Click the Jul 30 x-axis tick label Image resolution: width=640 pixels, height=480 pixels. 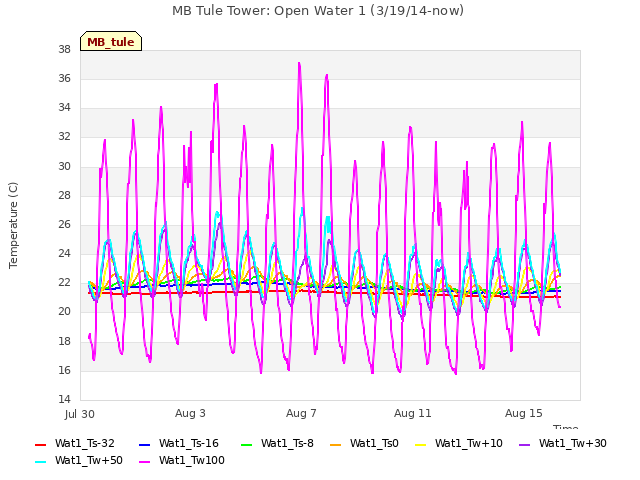click(80, 414)
